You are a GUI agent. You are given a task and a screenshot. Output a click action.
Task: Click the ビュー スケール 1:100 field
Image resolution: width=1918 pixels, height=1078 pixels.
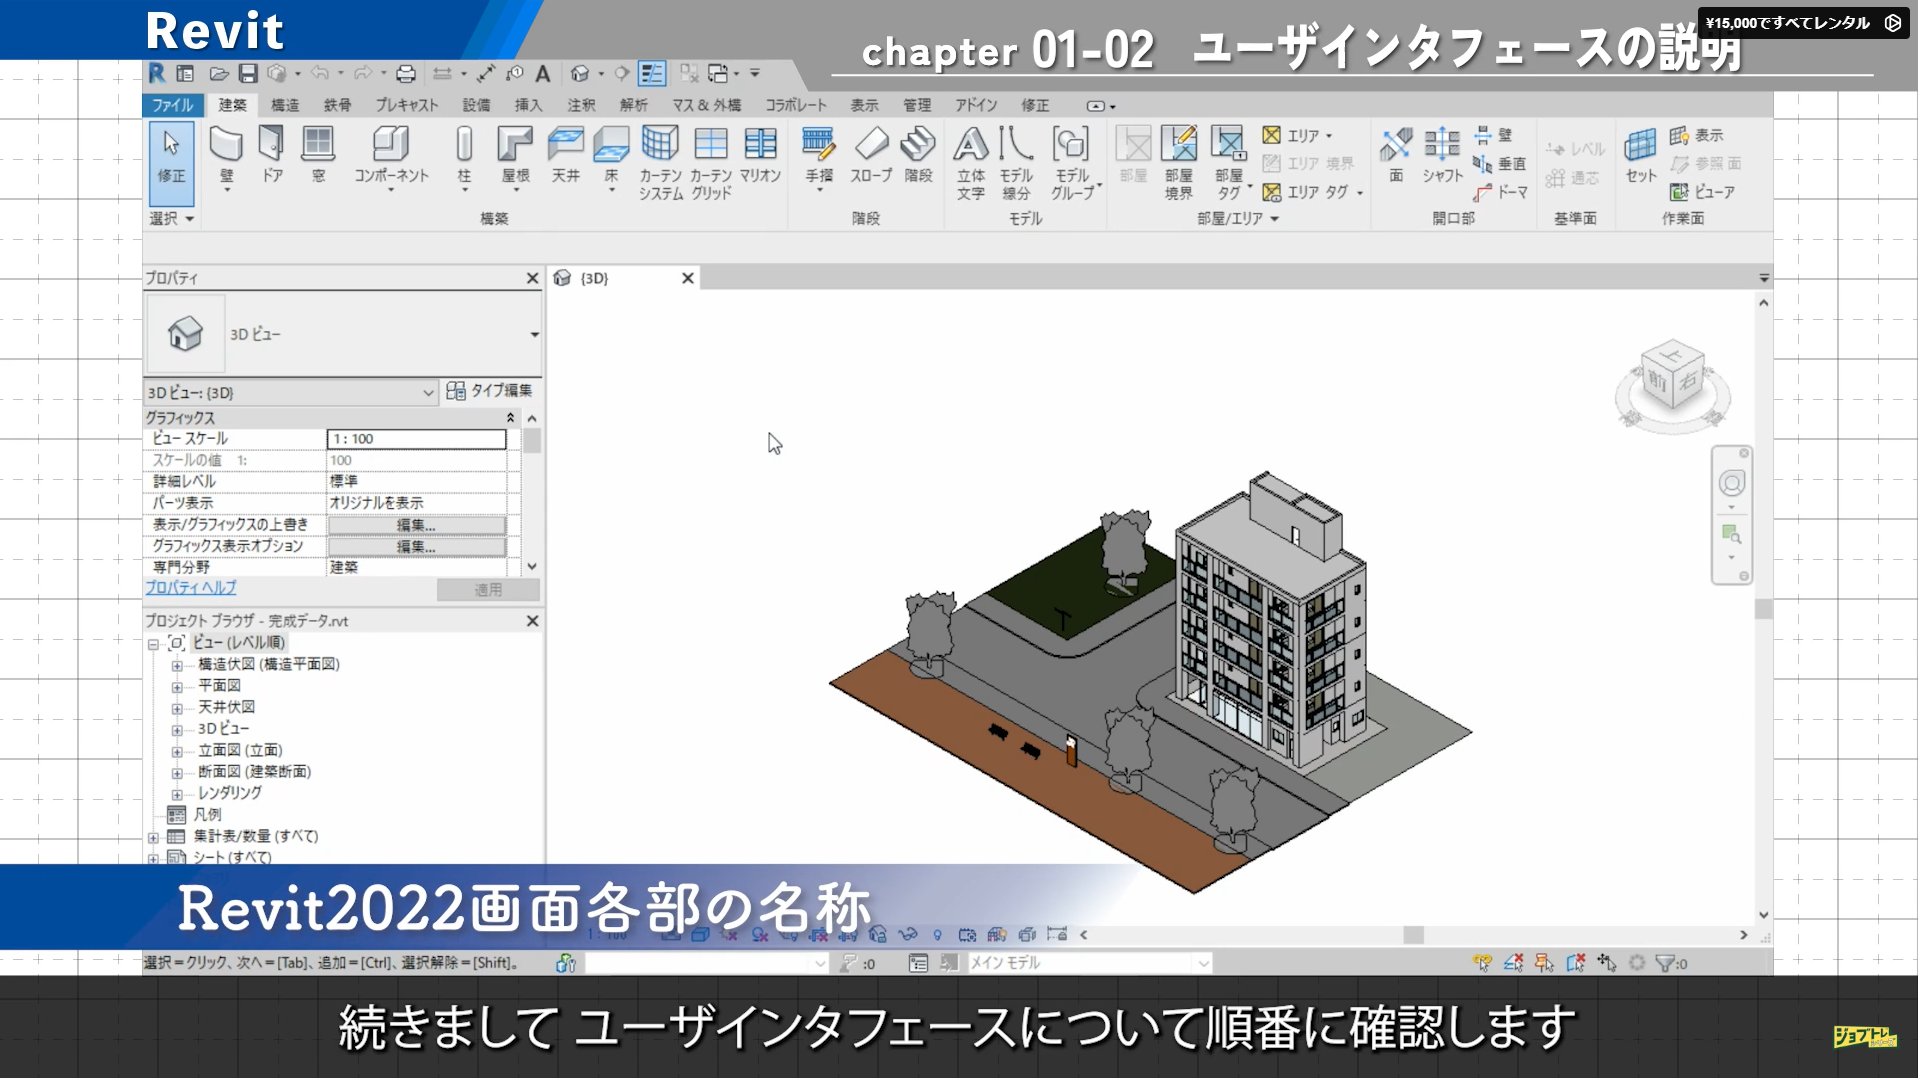coord(416,439)
